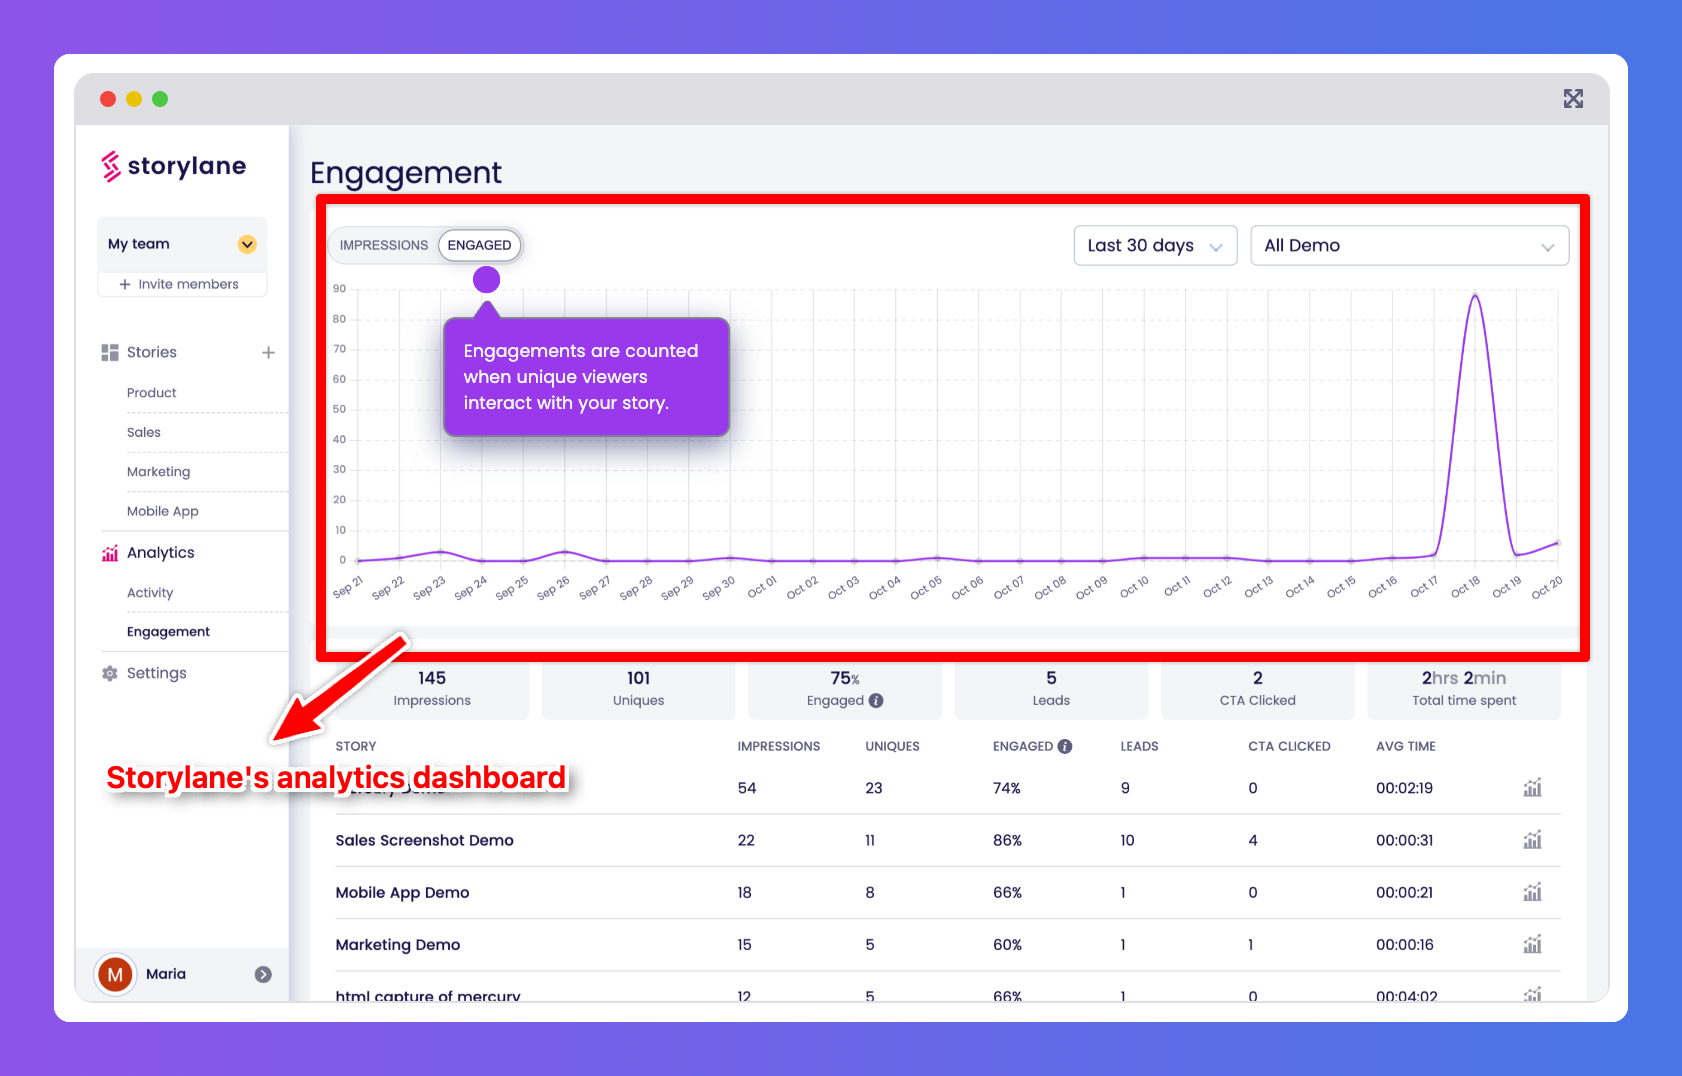Select the Sales stories folder
1682x1076 pixels.
coord(143,432)
